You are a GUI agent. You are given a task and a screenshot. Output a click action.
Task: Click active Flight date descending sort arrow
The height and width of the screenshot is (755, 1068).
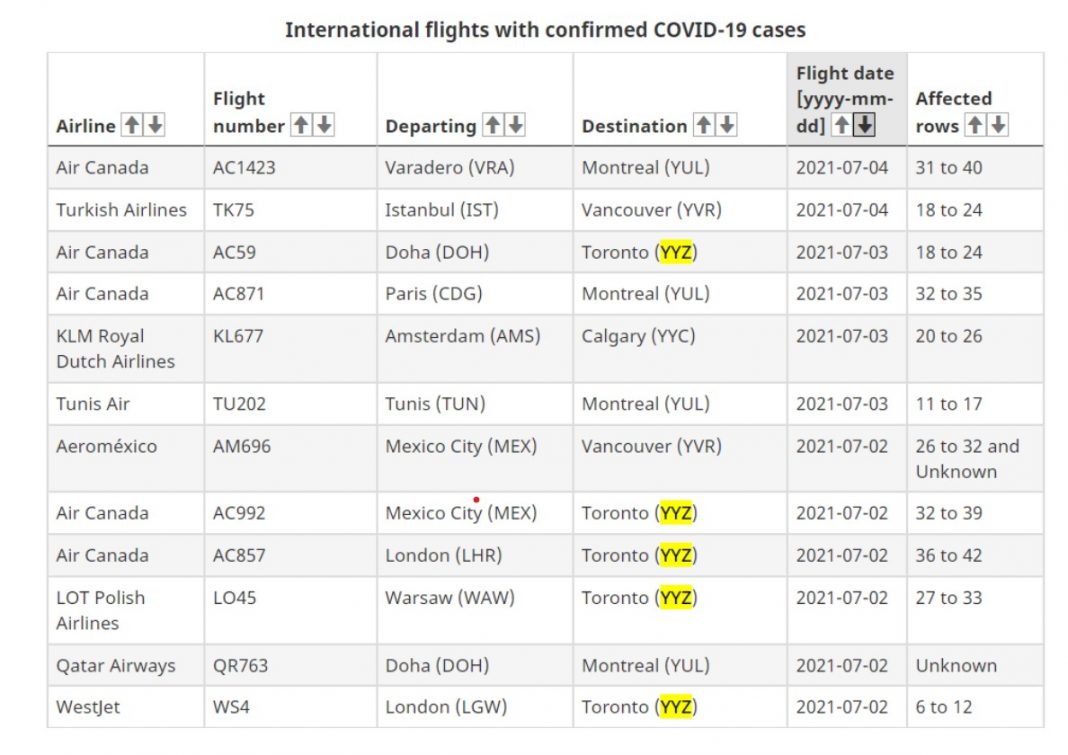865,126
